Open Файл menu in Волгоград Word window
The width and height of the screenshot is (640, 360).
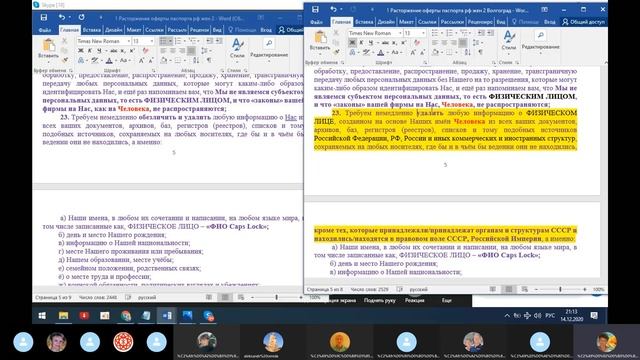(316, 22)
